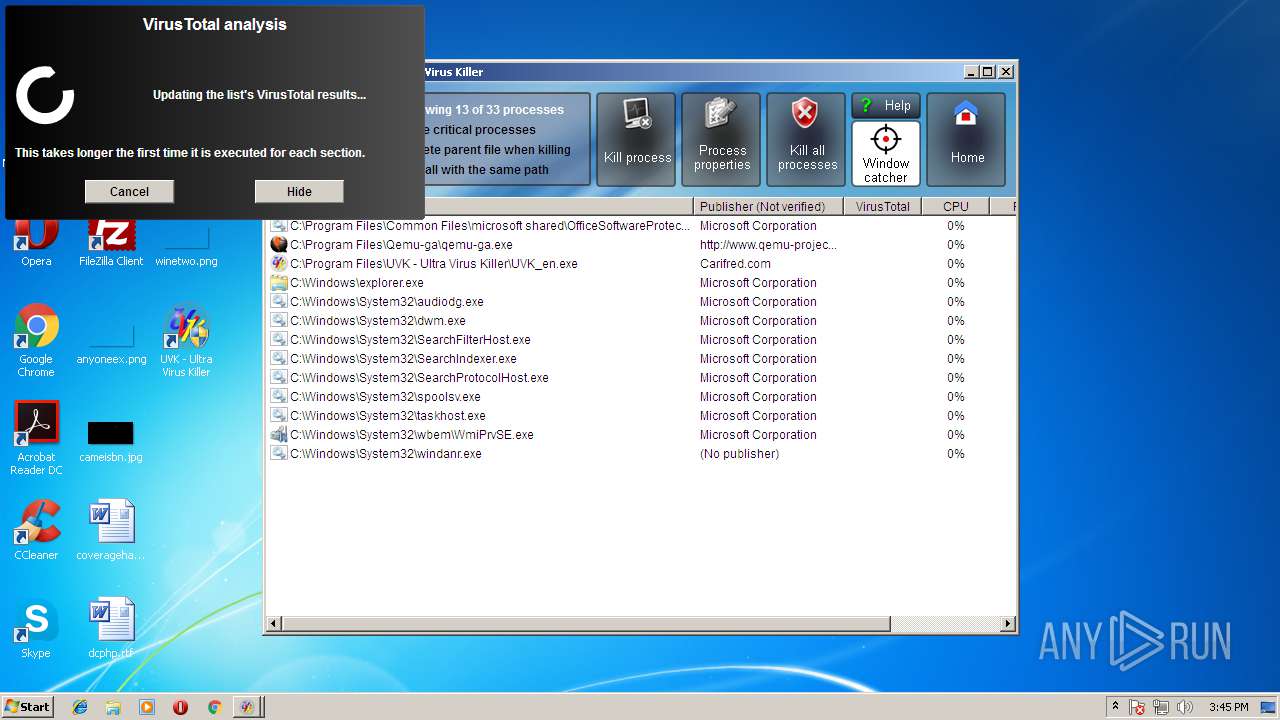Screen dimensions: 1280x720
Task: Open the FileZilla Client desktop shortcut
Action: click(x=111, y=243)
